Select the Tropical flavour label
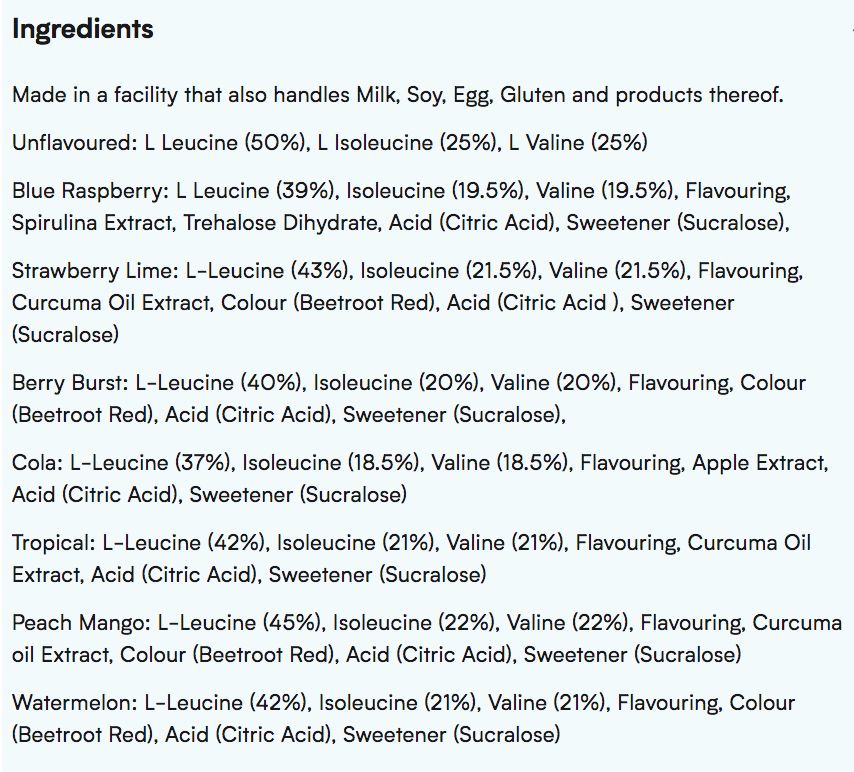This screenshot has width=854, height=772. click(x=54, y=542)
